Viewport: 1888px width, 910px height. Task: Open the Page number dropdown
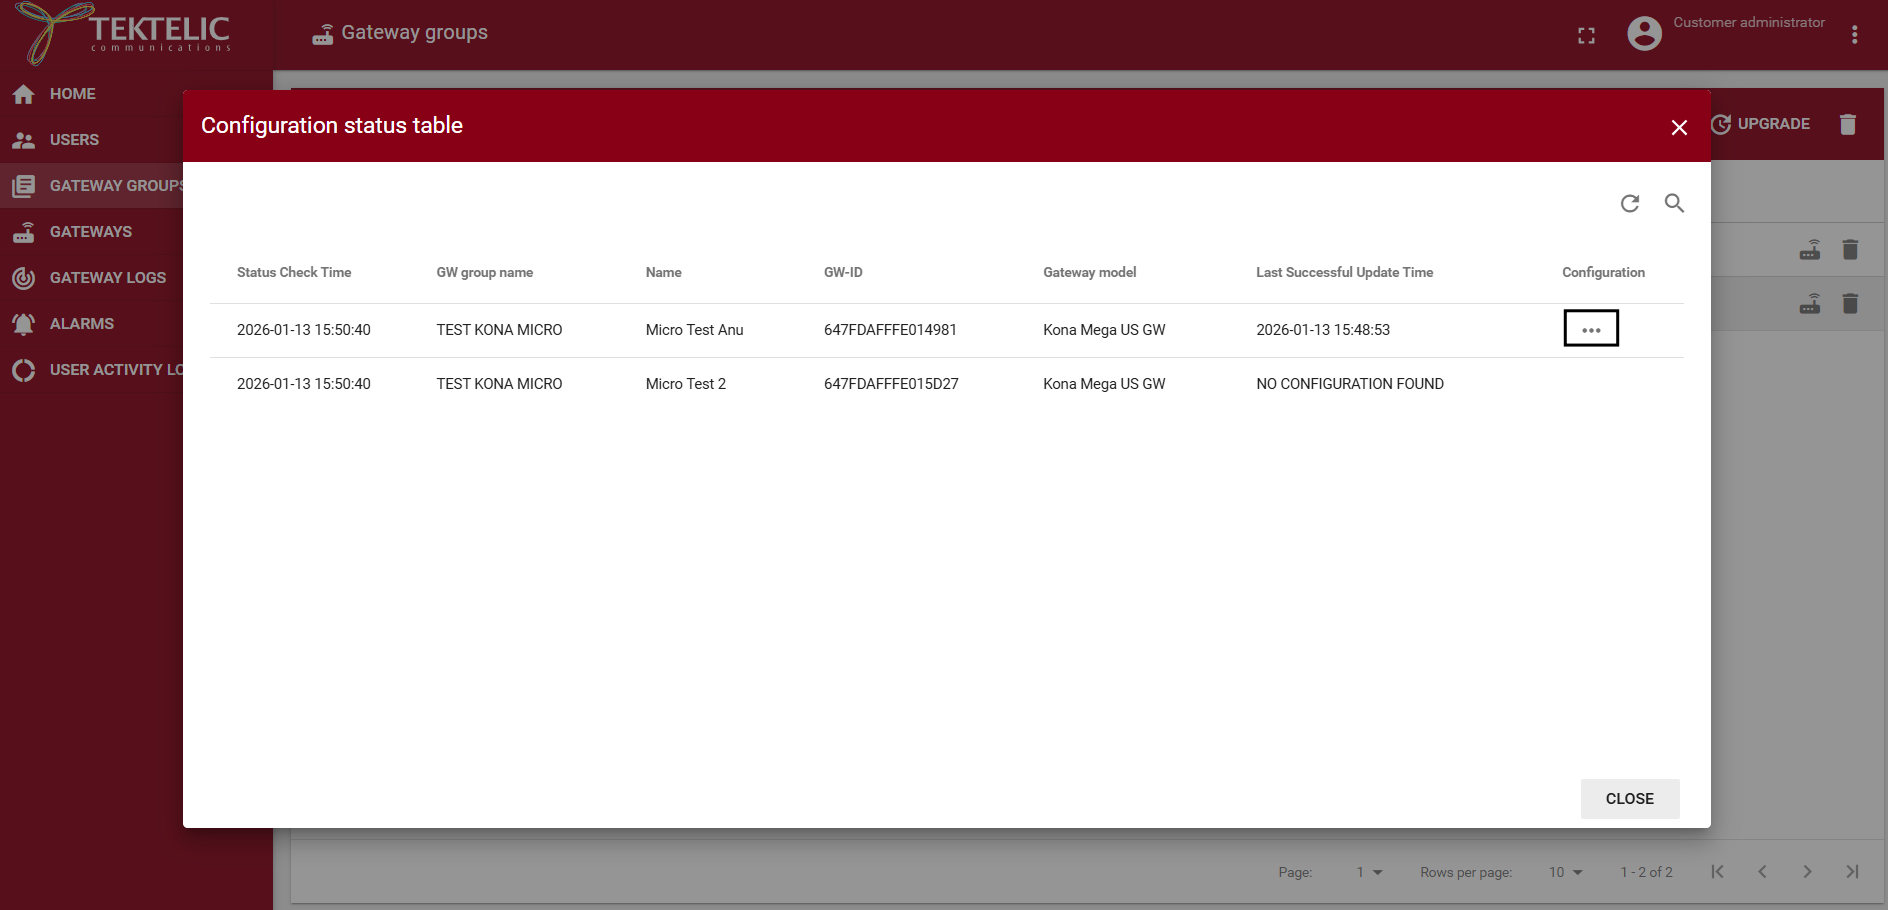1370,872
